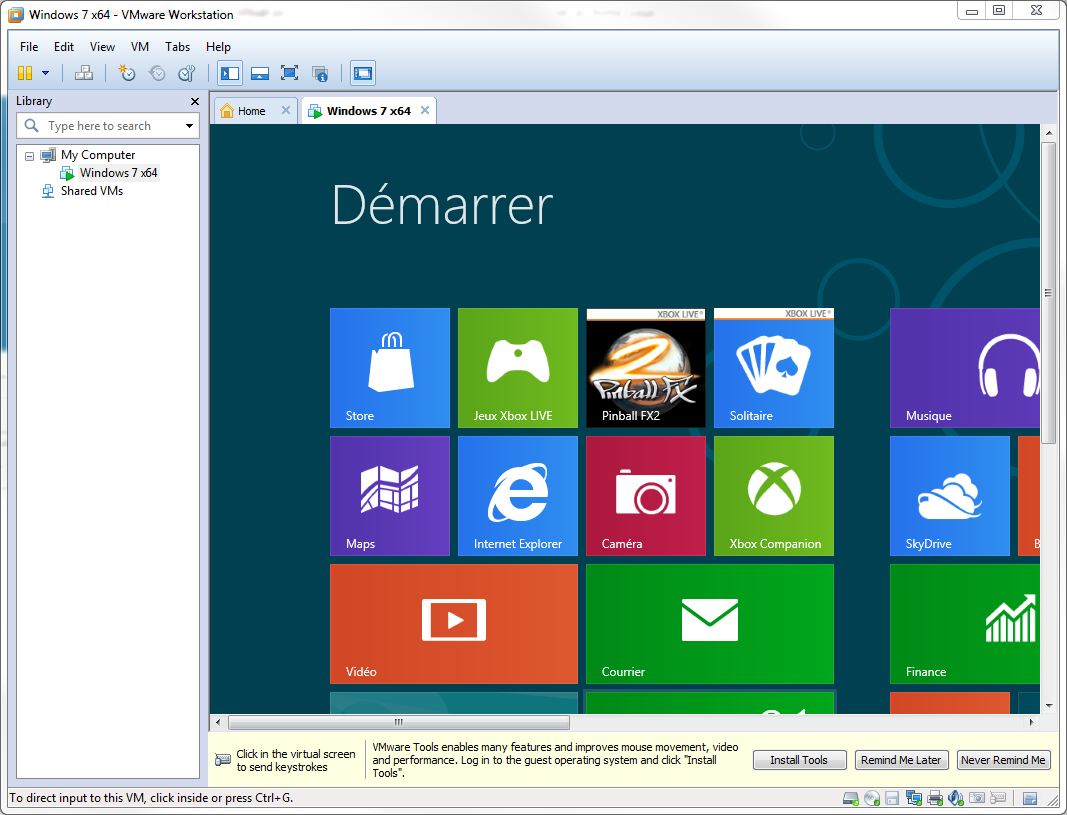1067x815 pixels.
Task: Click the library search field
Action: pos(108,126)
